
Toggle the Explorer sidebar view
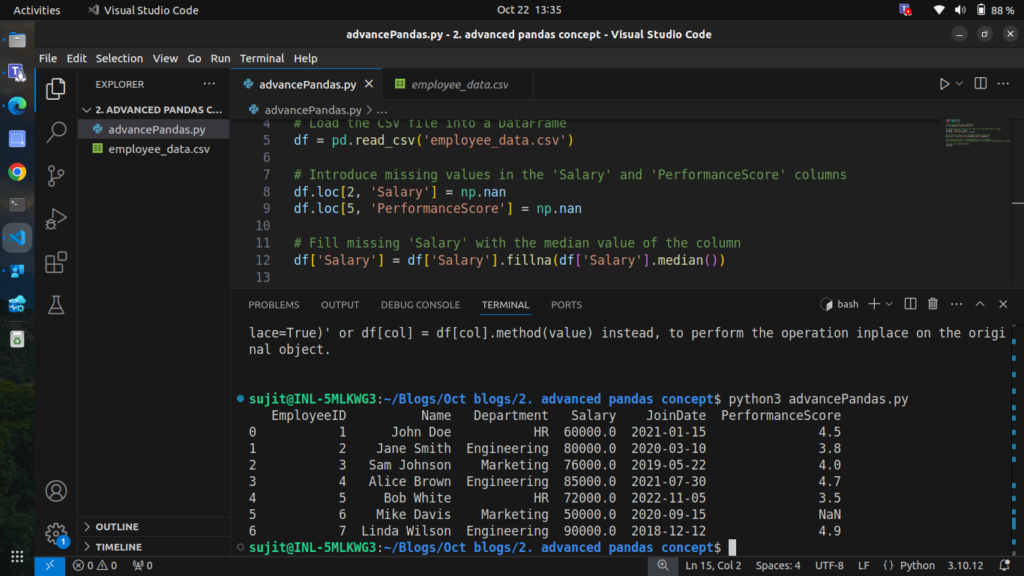tap(57, 88)
